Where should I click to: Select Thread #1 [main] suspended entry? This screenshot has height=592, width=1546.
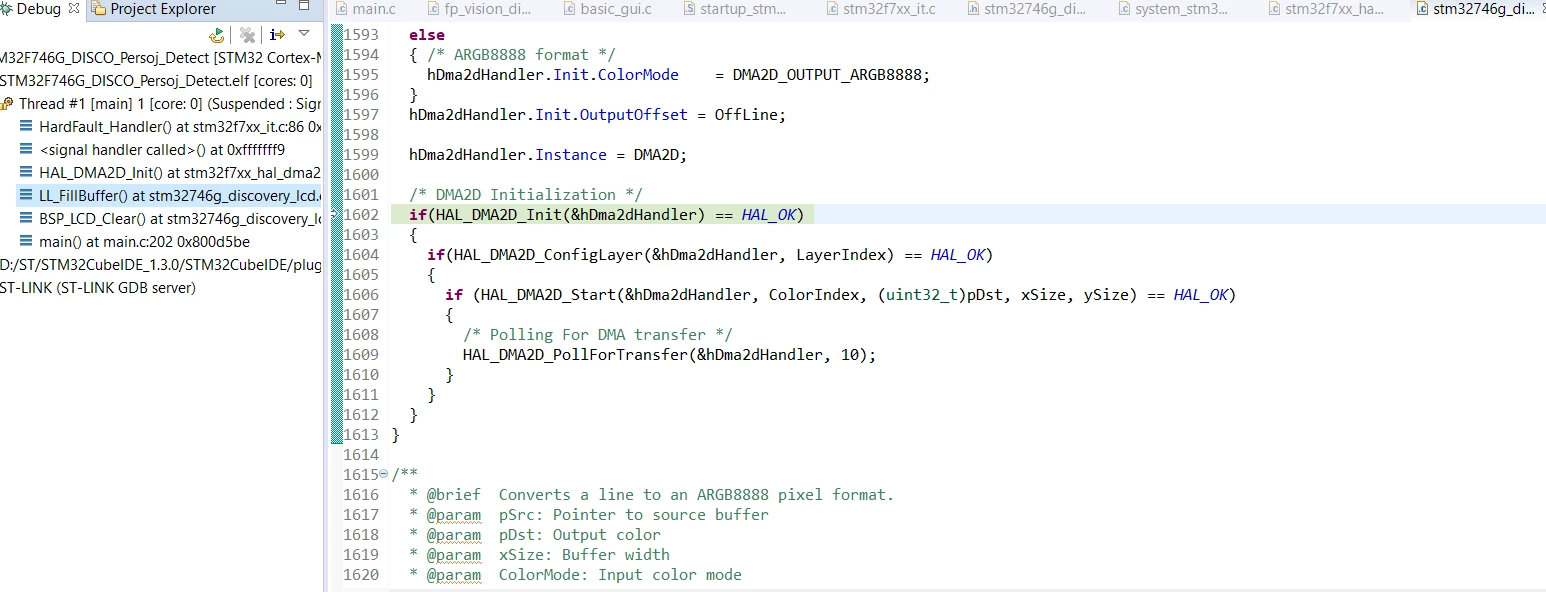click(x=161, y=104)
